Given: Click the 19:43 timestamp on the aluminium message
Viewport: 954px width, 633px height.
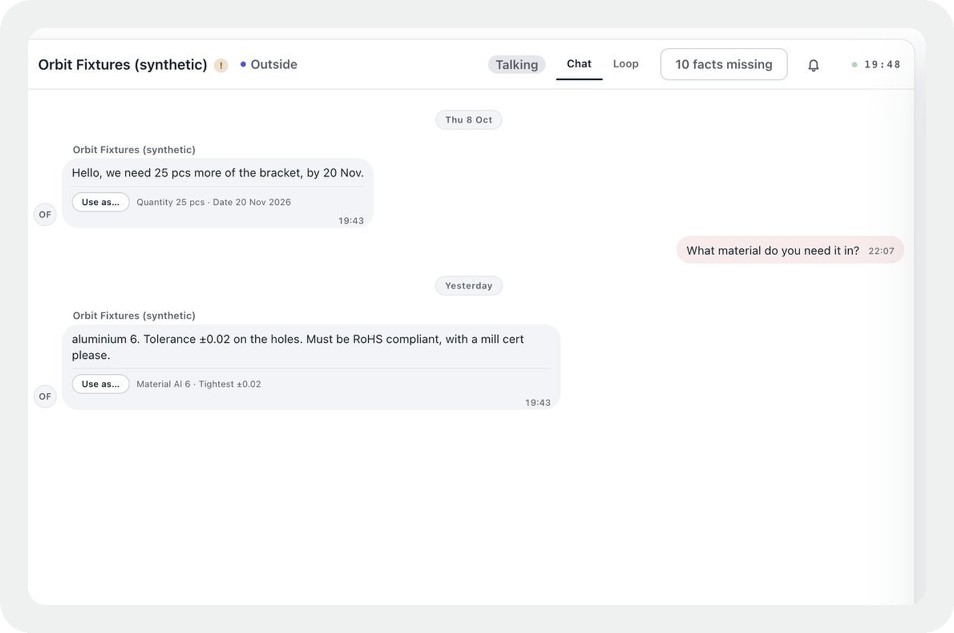Looking at the screenshot, I should [538, 403].
